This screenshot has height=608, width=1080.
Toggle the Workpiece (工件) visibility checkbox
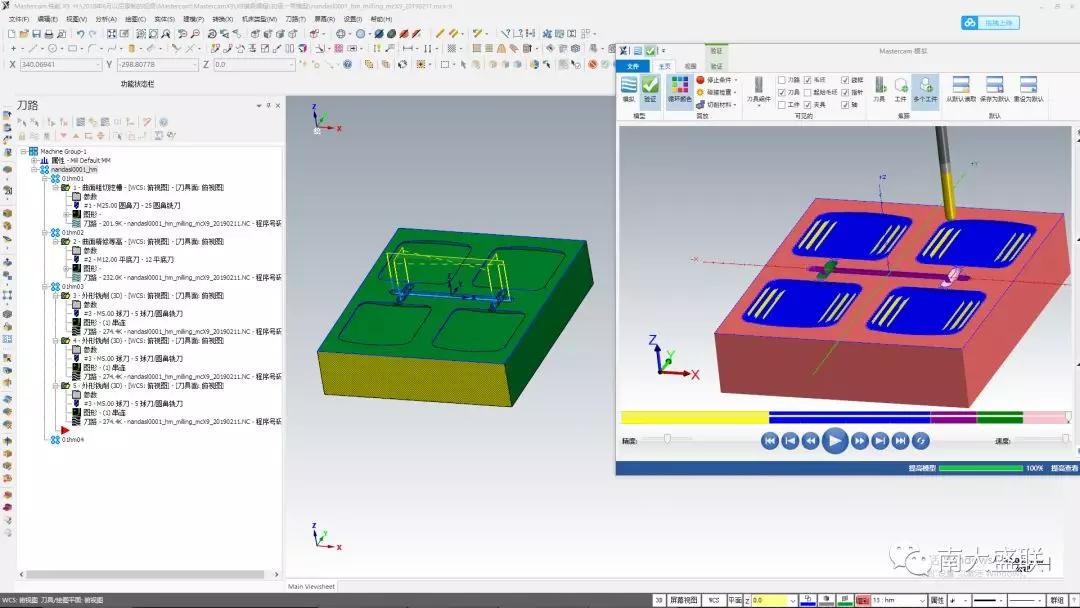point(782,105)
